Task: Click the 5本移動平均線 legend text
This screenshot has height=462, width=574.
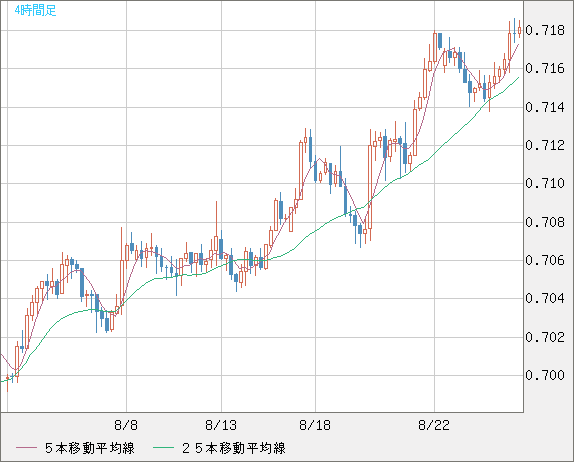Action: click(90, 448)
